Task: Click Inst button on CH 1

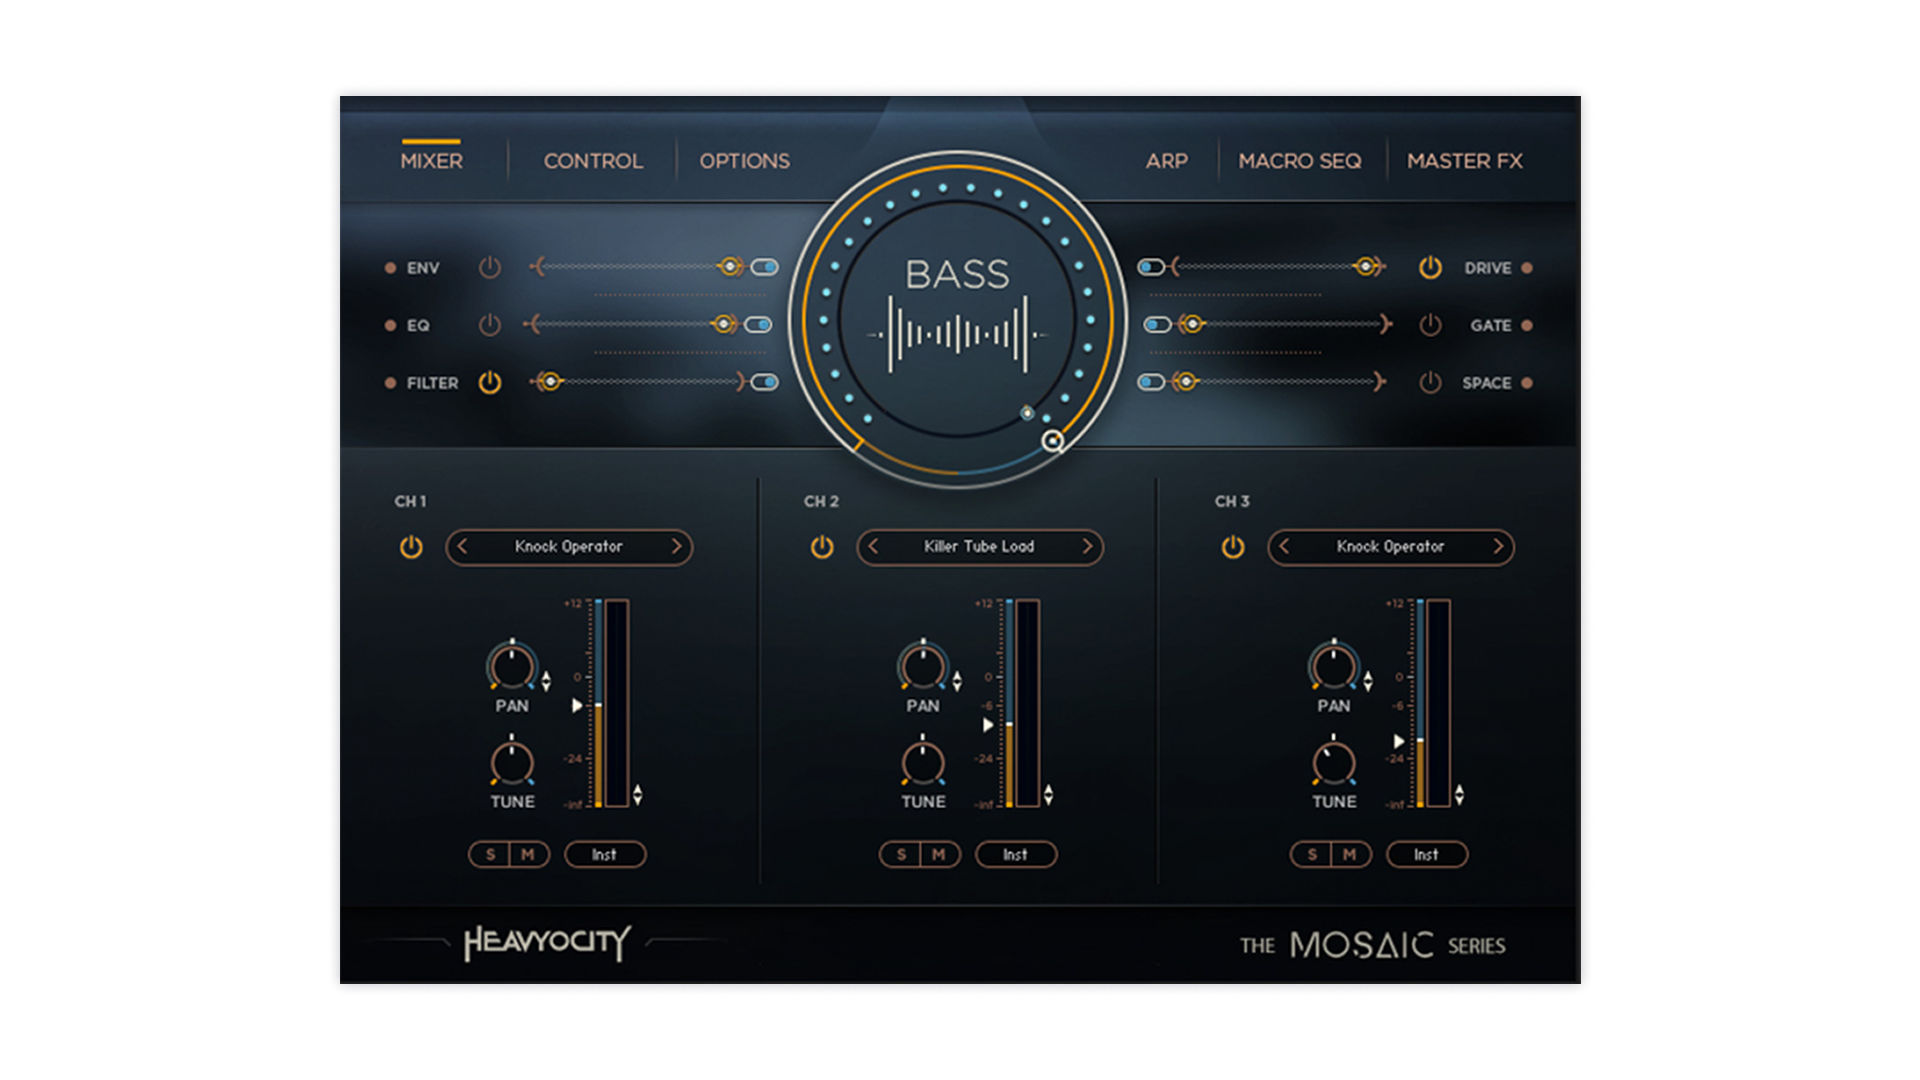Action: pos(605,855)
